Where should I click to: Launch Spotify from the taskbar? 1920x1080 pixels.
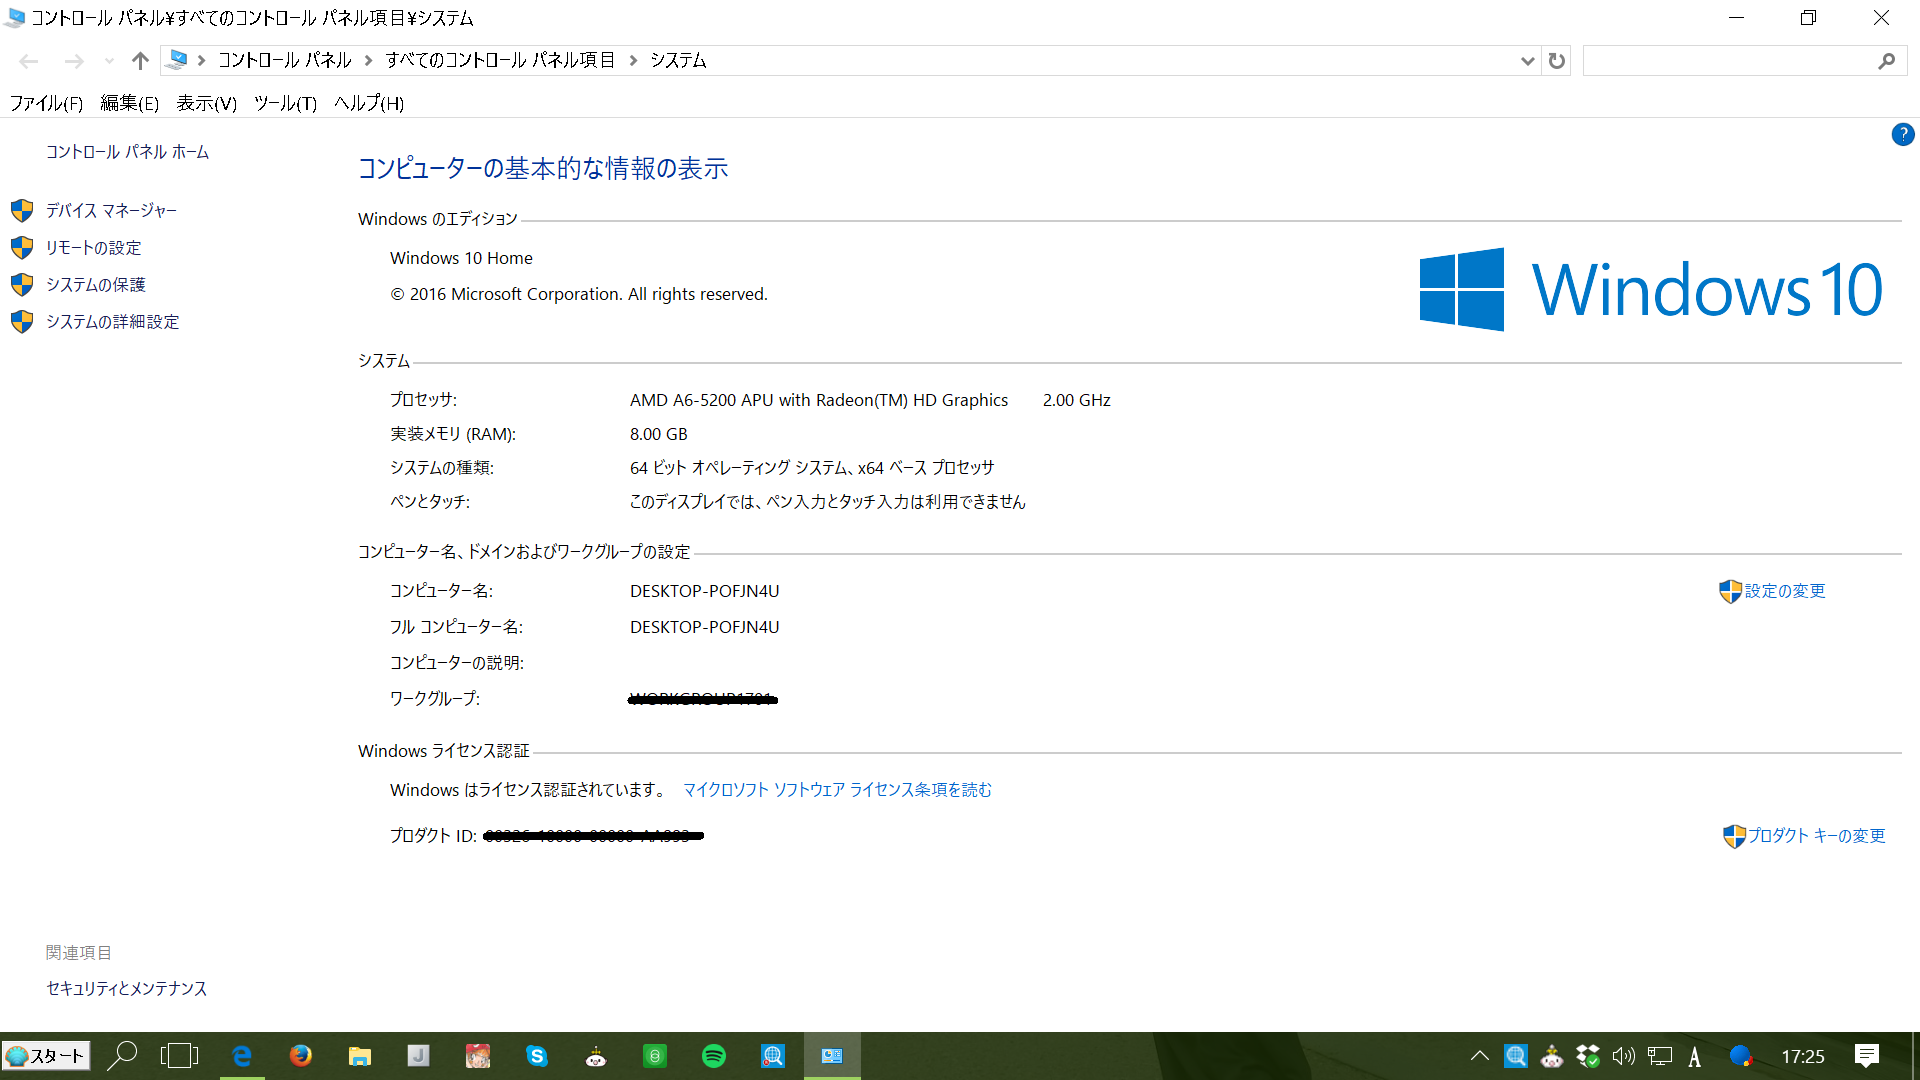pos(714,1056)
